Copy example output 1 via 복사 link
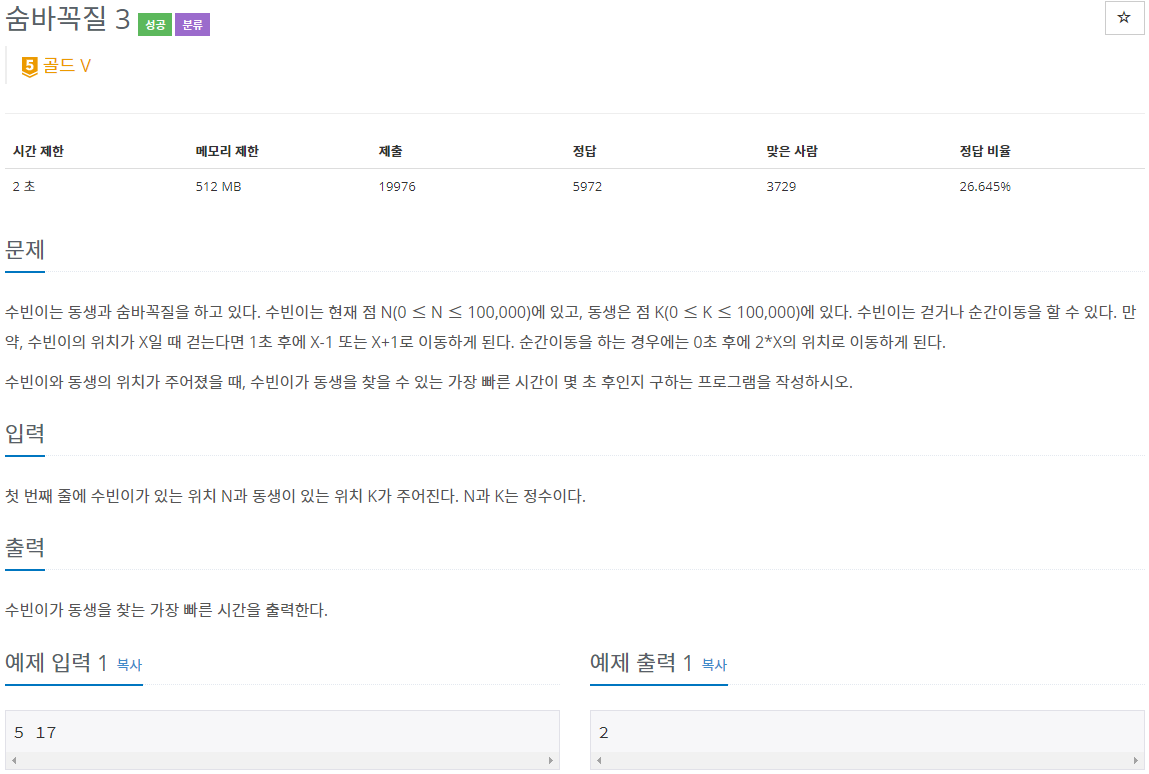This screenshot has height=774, width=1149. tap(714, 665)
